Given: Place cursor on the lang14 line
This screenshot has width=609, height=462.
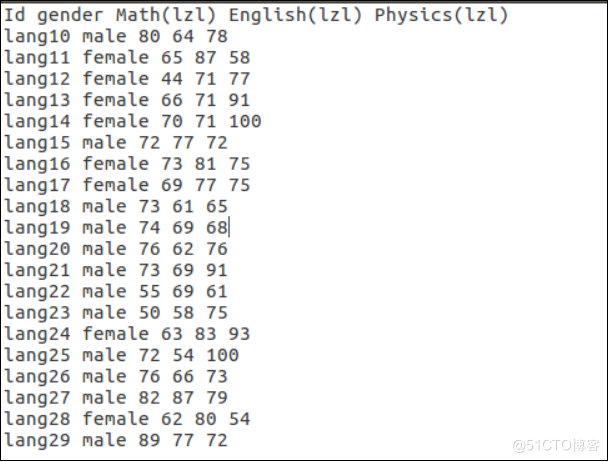Looking at the screenshot, I should coord(132,122).
